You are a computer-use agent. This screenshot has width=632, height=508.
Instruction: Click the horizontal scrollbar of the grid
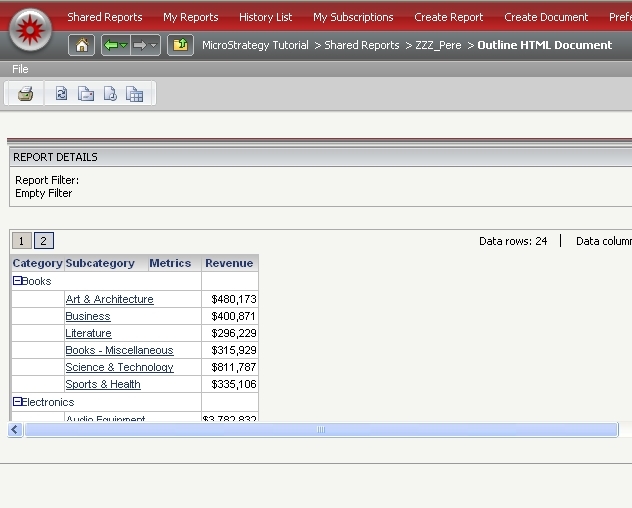pos(320,429)
